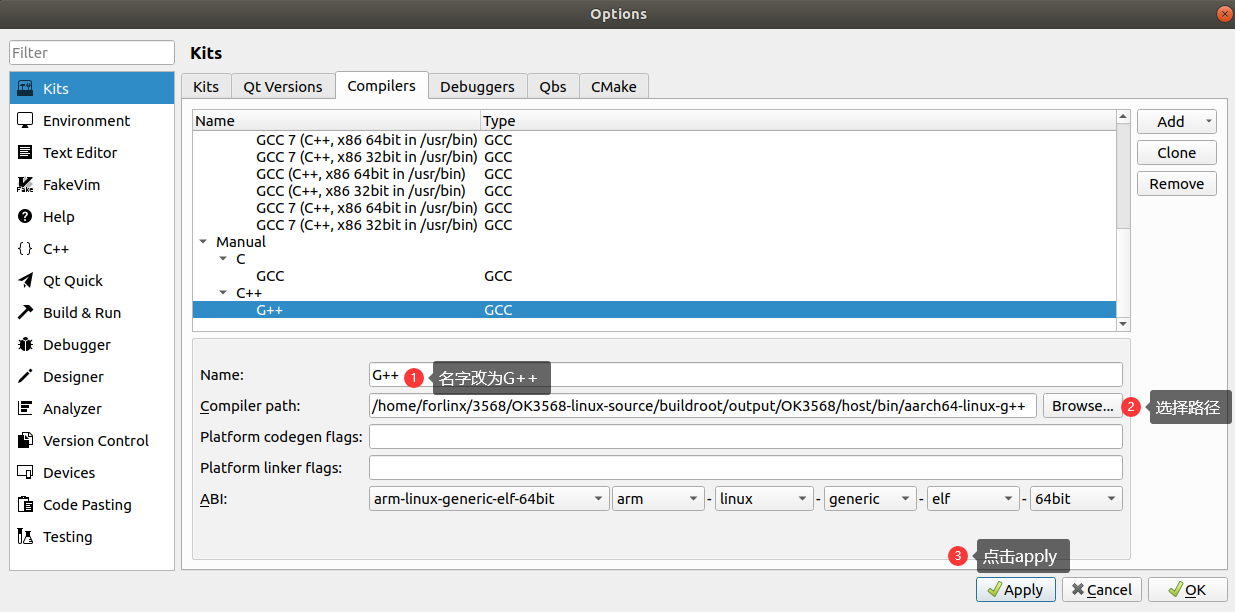
Task: Select the Environment category icon
Action: tap(25, 121)
